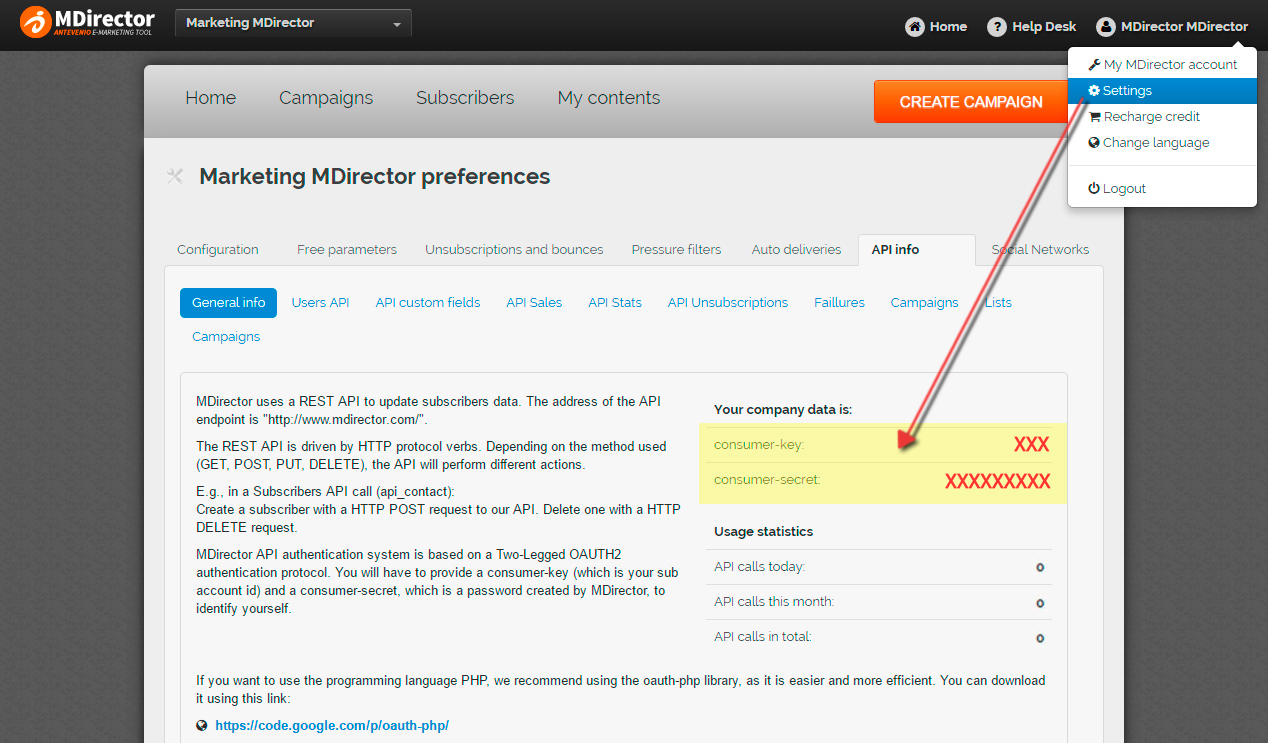Open the Free parameters tab
Viewport: 1268px width, 743px height.
(347, 250)
